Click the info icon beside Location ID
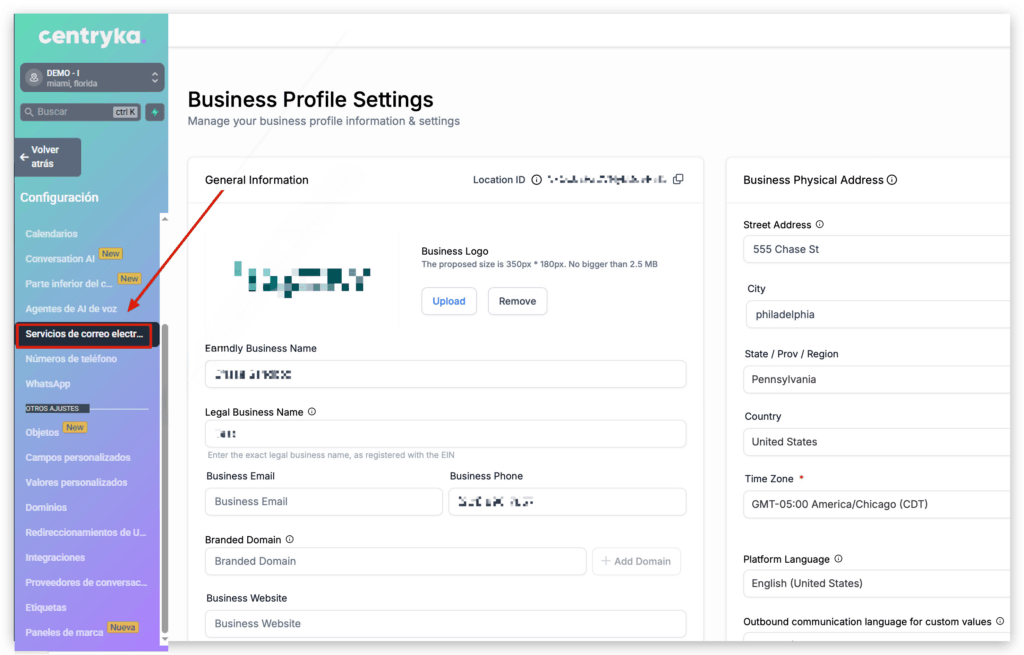This screenshot has width=1024, height=655. tap(536, 180)
